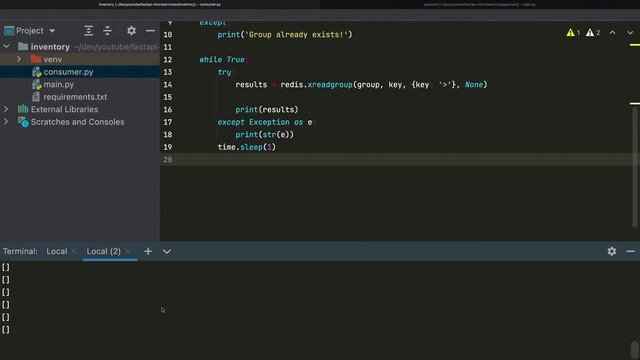The width and height of the screenshot is (640, 360).
Task: Go to previous highlighted error arrow
Action: tap(613, 33)
